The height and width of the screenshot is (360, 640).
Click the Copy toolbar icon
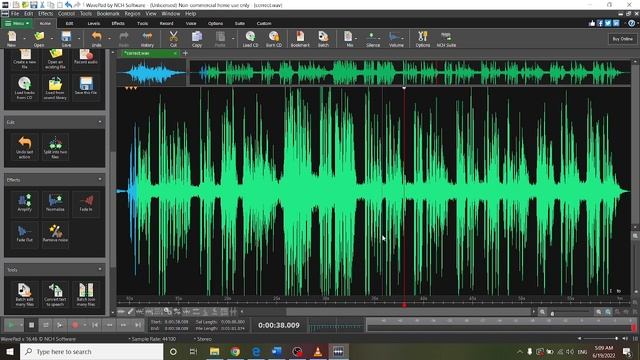[x=197, y=39]
